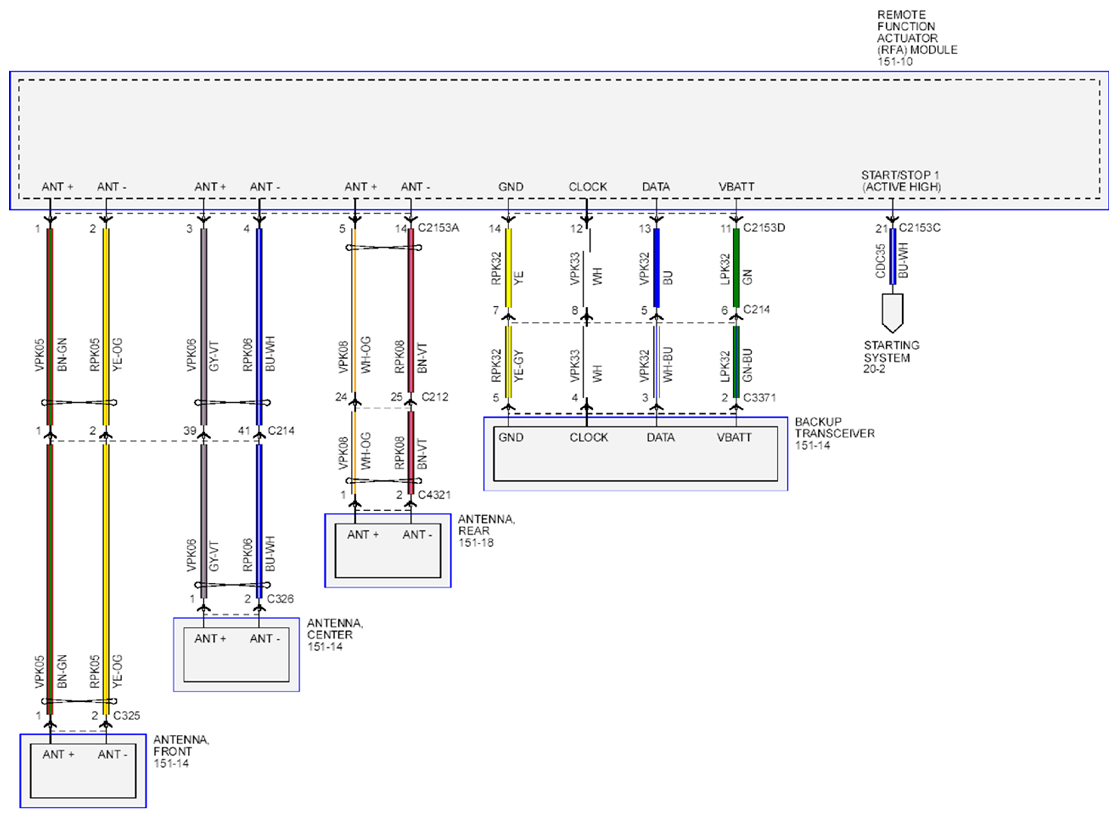Image resolution: width=1118 pixels, height=818 pixels.
Task: Click the C214 label next to pin 41
Action: click(x=281, y=431)
